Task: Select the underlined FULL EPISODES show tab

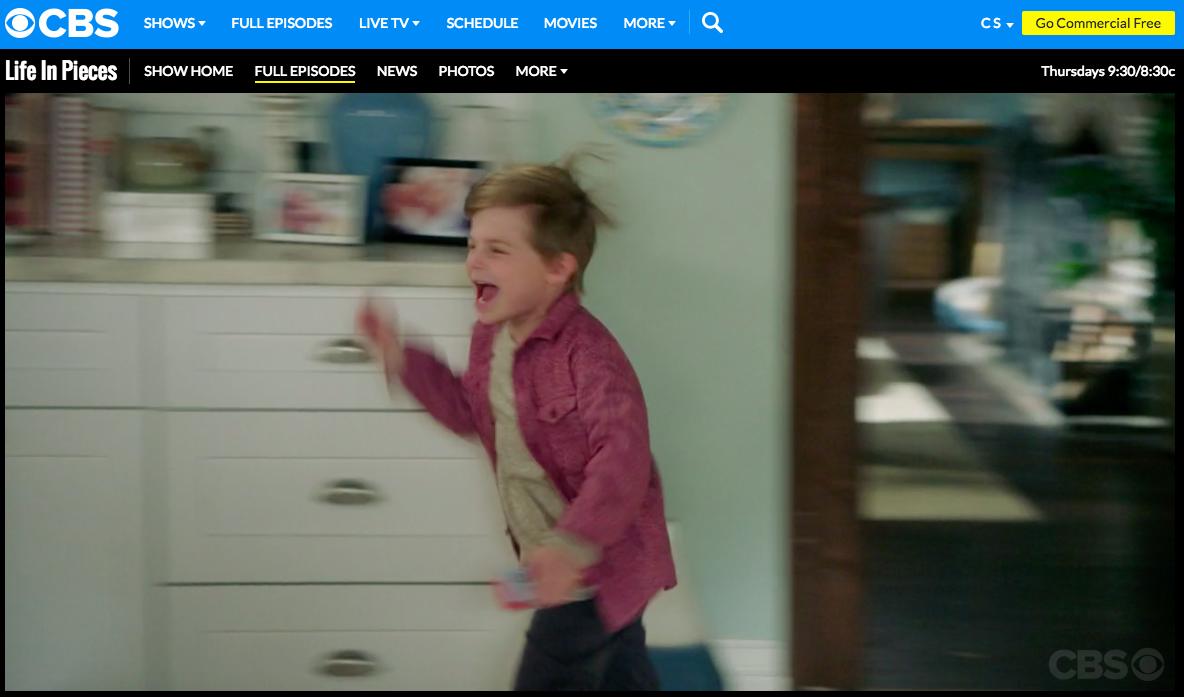Action: click(304, 72)
